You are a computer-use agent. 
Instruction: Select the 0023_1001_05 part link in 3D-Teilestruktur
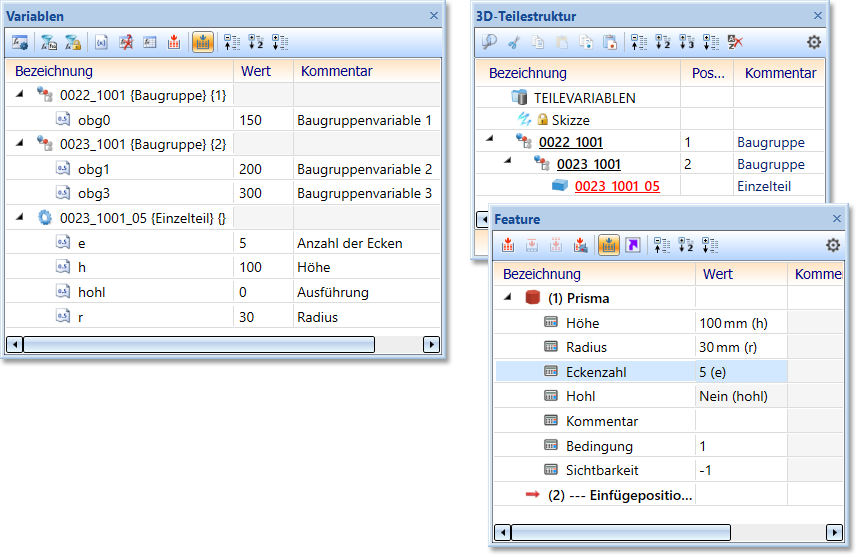(617, 186)
